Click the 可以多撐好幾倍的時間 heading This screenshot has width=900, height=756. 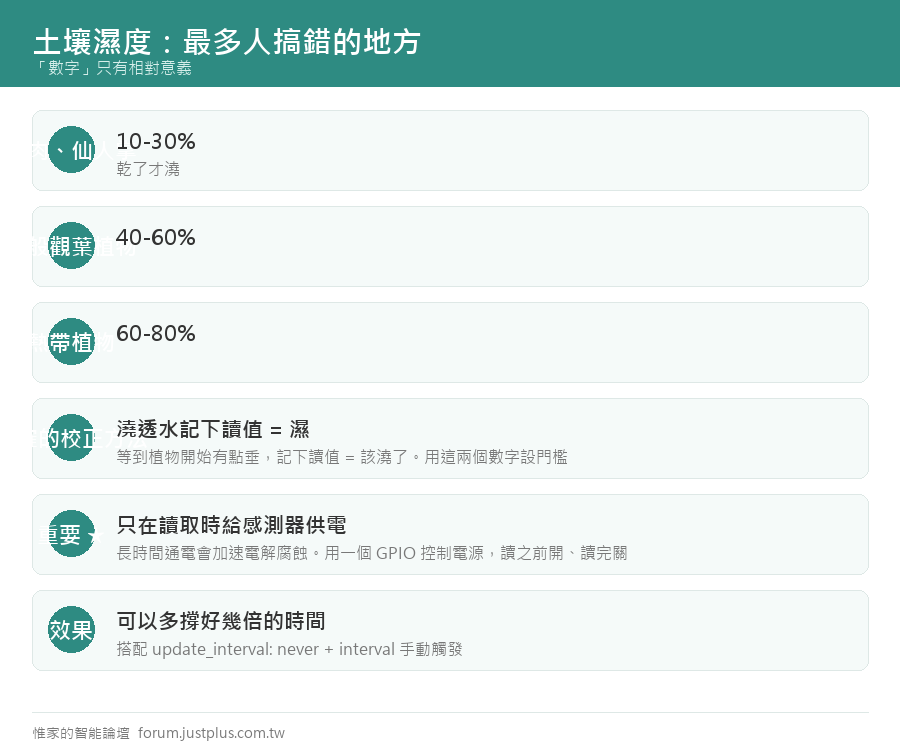[221, 621]
